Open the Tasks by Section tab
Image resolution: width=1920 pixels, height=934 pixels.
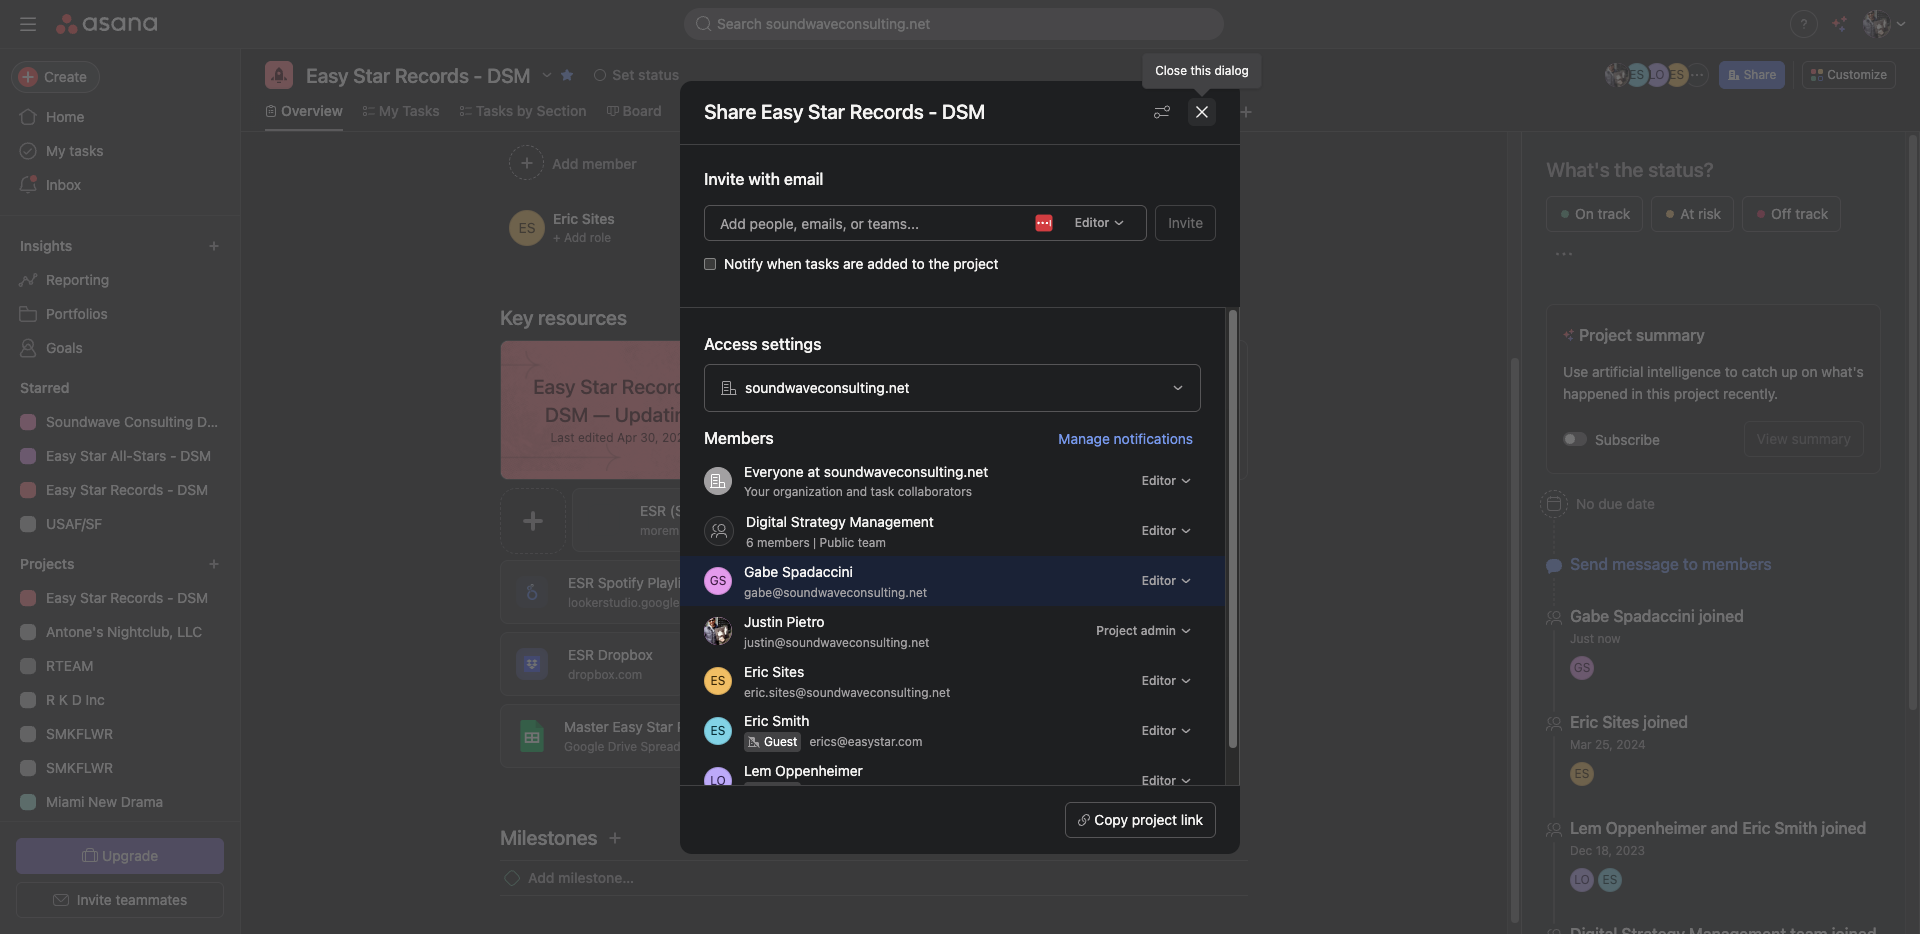point(523,111)
